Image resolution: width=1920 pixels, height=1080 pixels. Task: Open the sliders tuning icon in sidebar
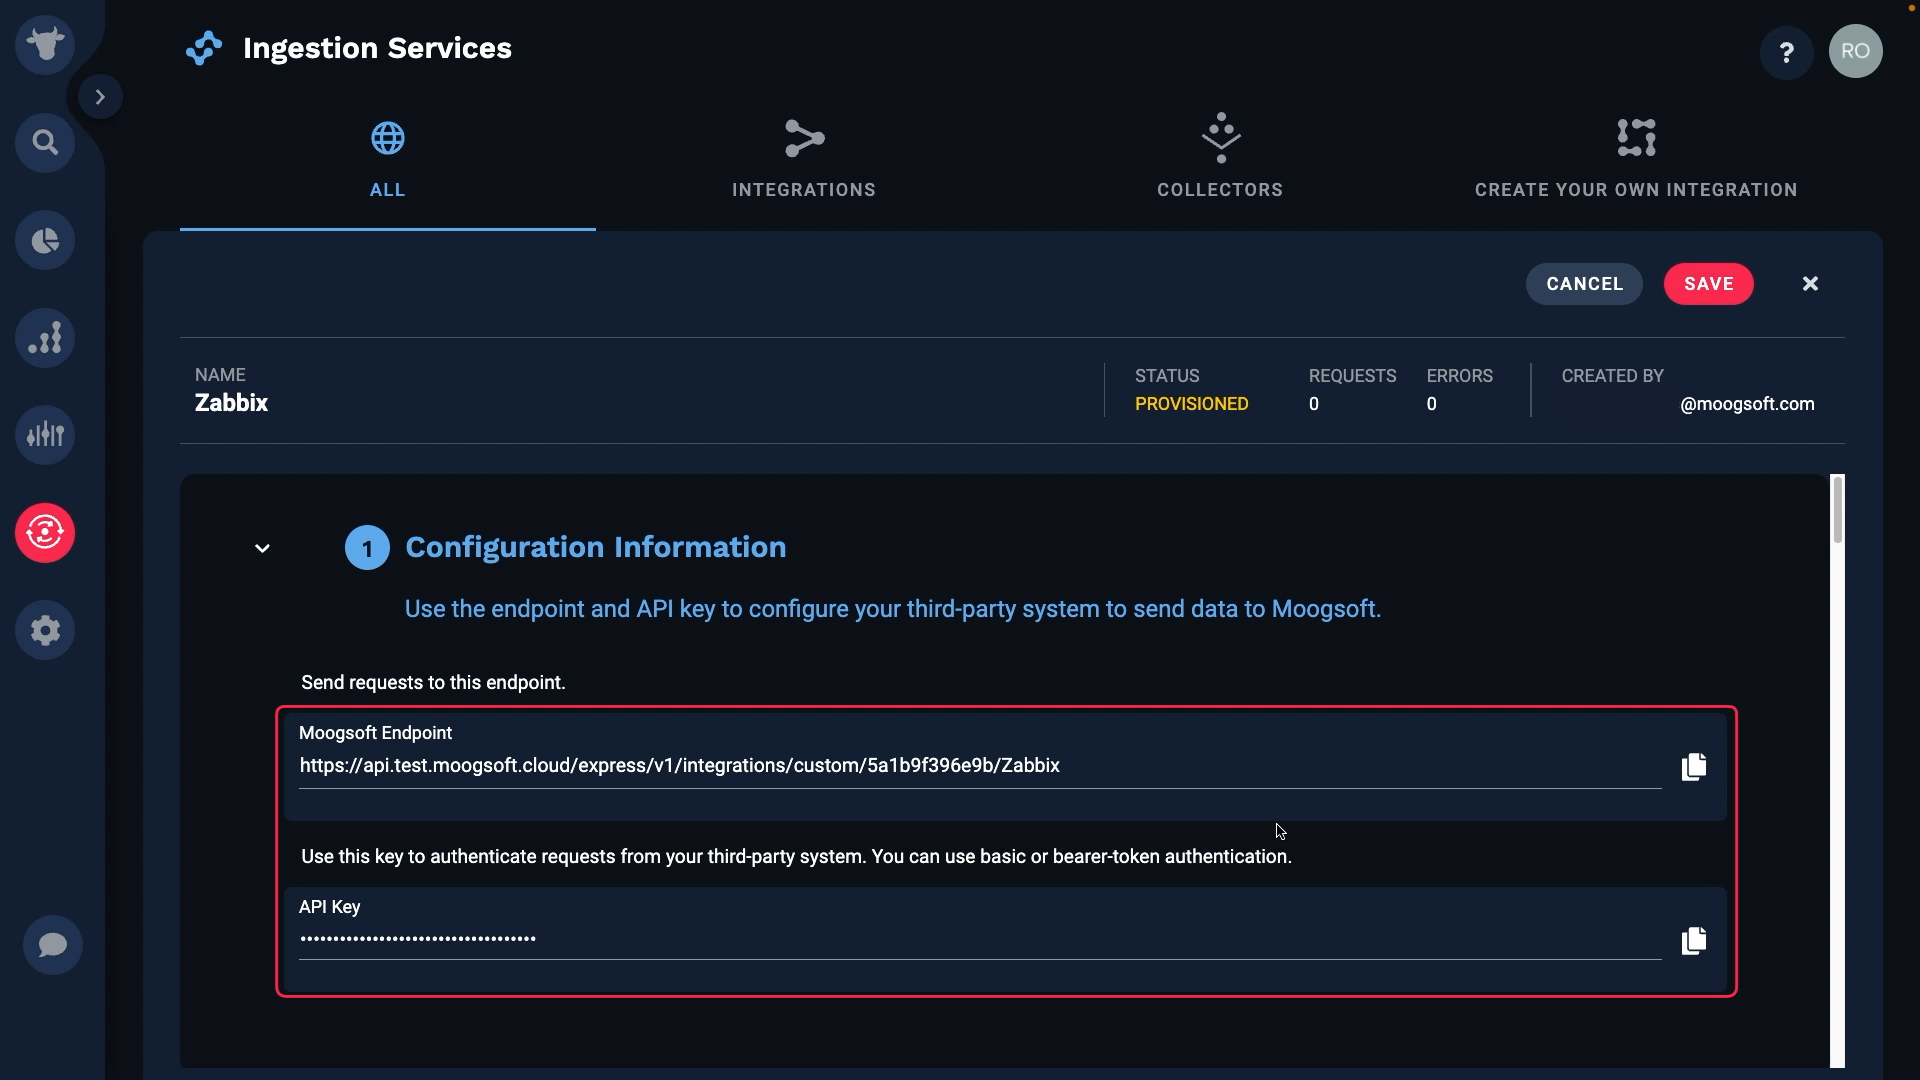(x=45, y=435)
